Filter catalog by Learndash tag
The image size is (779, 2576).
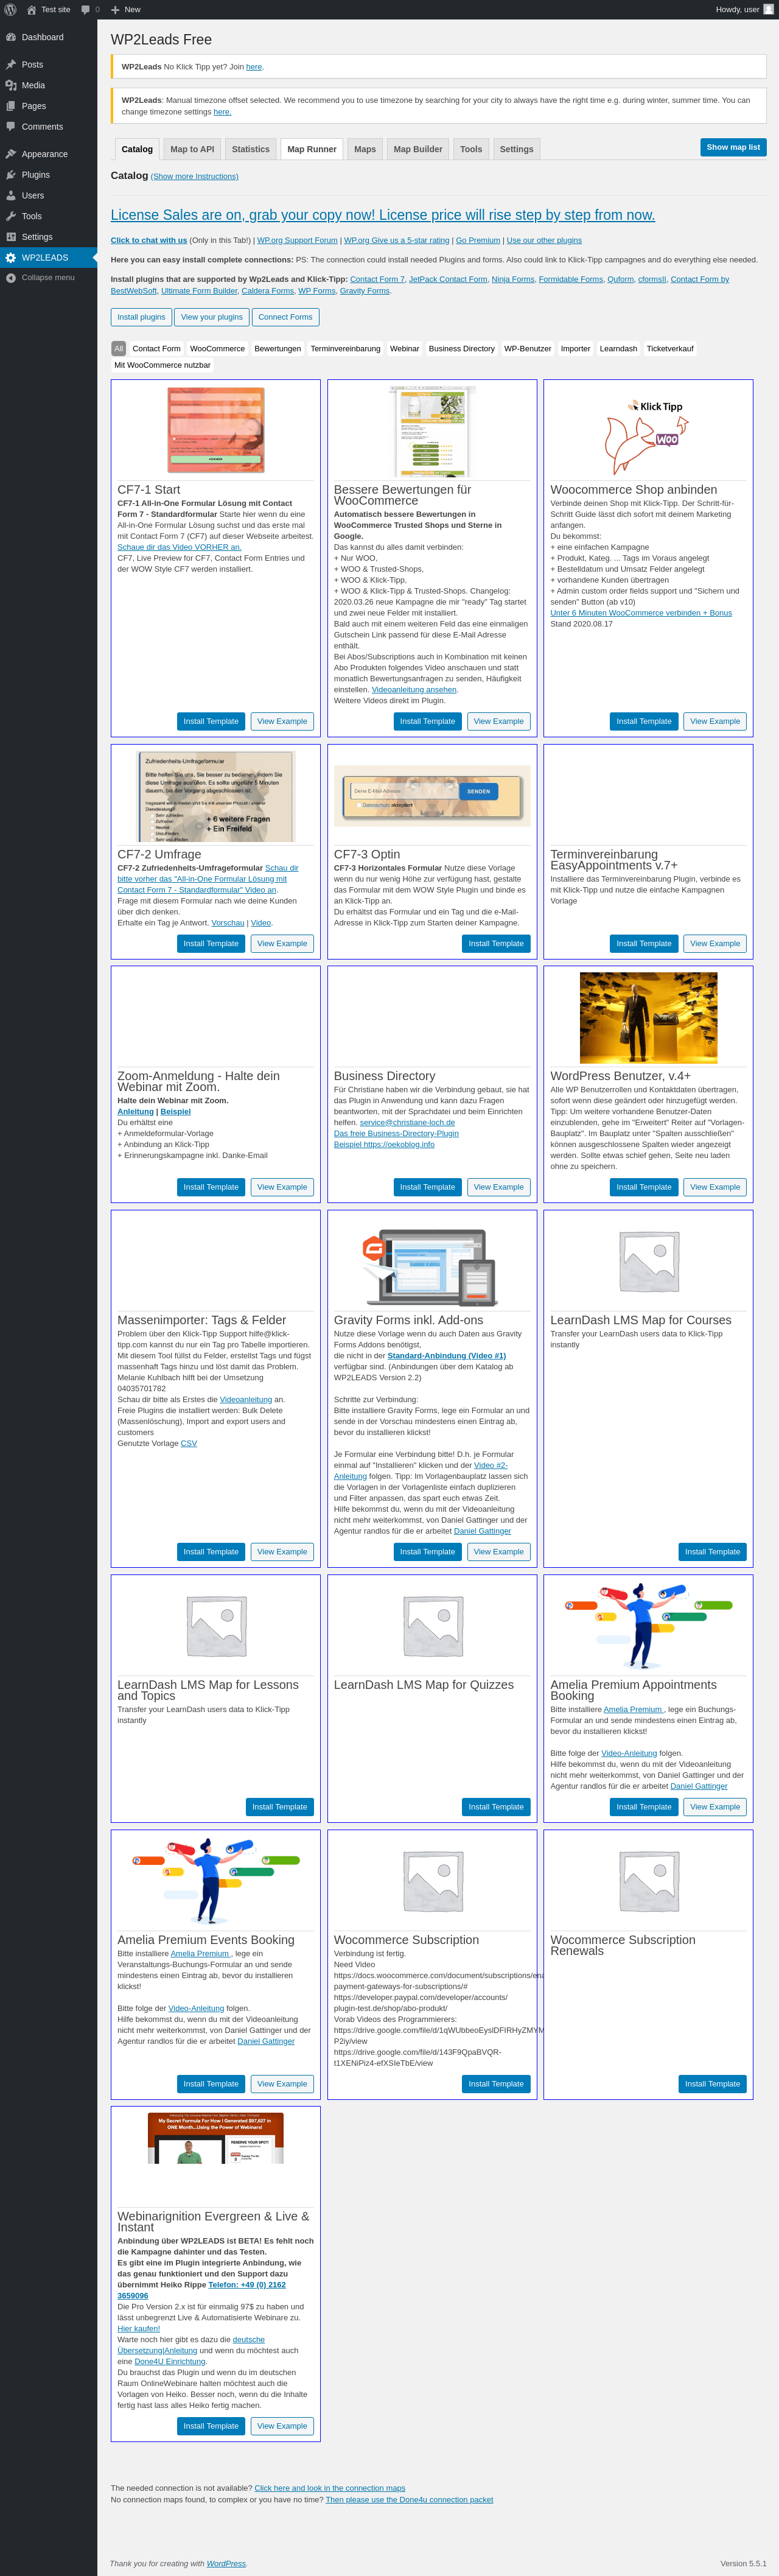tap(619, 349)
